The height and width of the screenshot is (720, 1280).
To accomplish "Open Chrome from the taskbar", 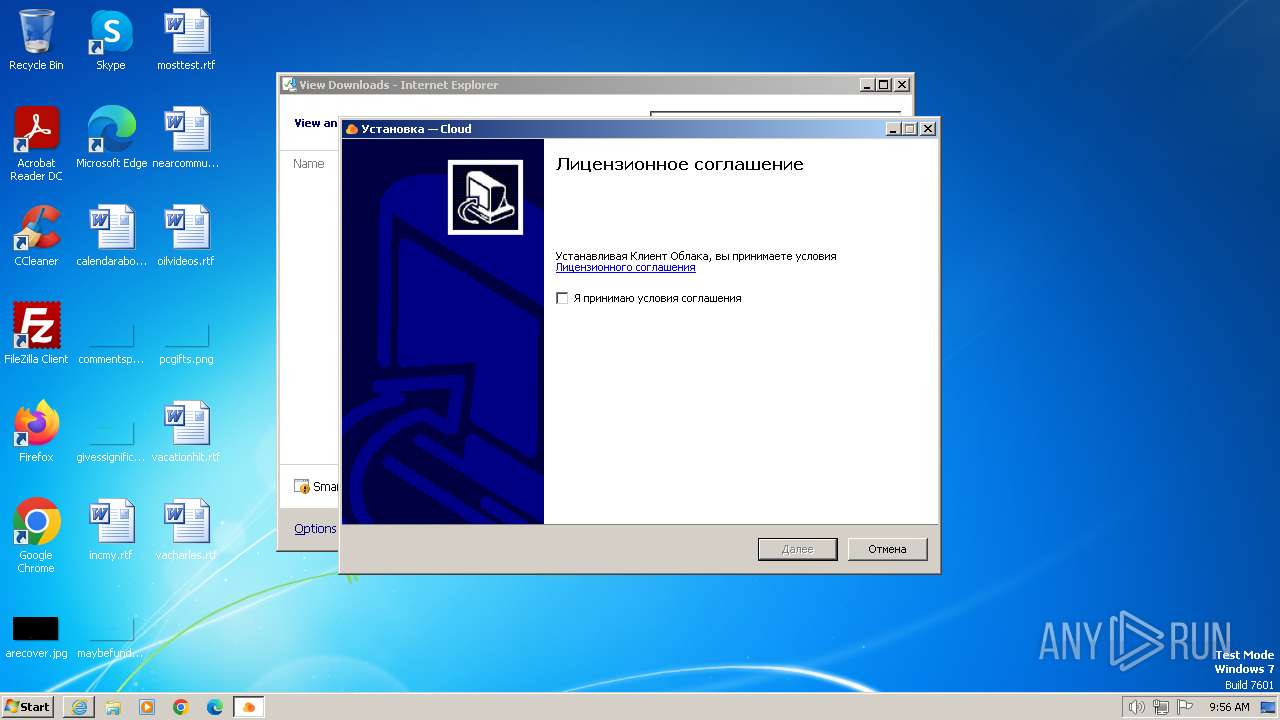I will tap(181, 707).
